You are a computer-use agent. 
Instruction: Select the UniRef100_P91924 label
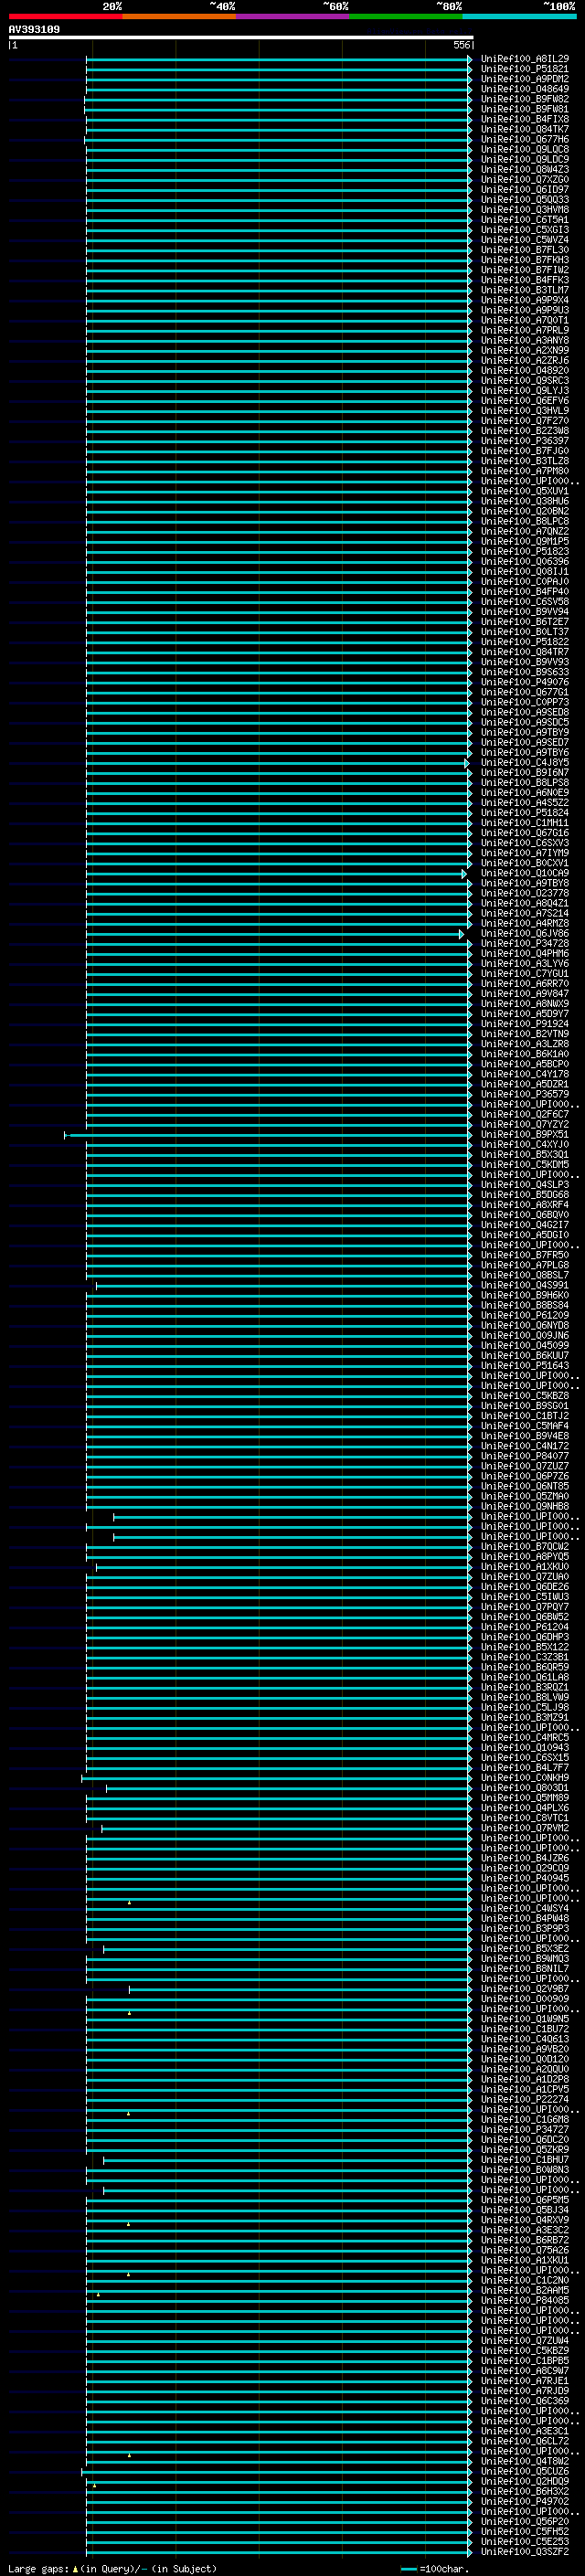click(x=524, y=1024)
